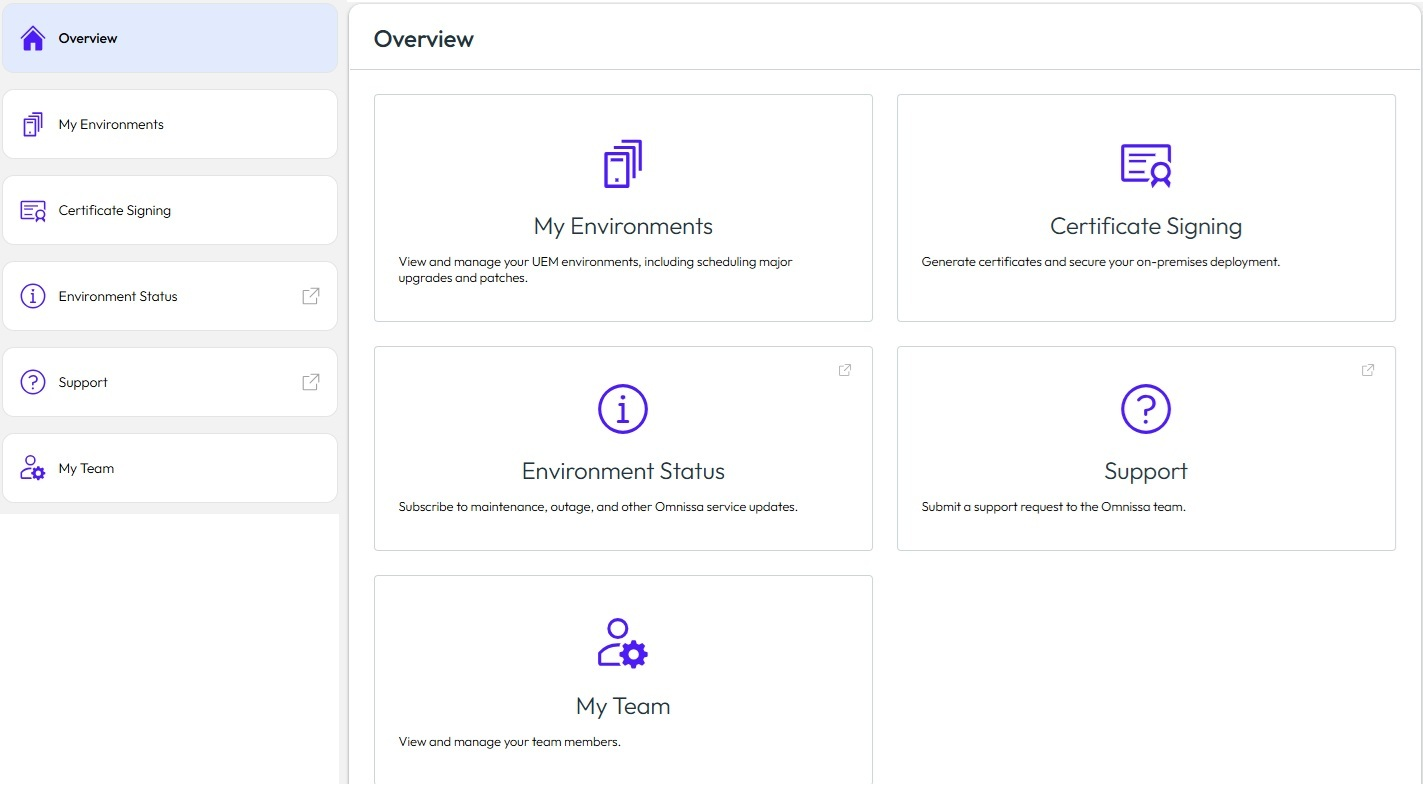Click the Overview home icon in sidebar
The height and width of the screenshot is (787, 1423).
click(33, 38)
